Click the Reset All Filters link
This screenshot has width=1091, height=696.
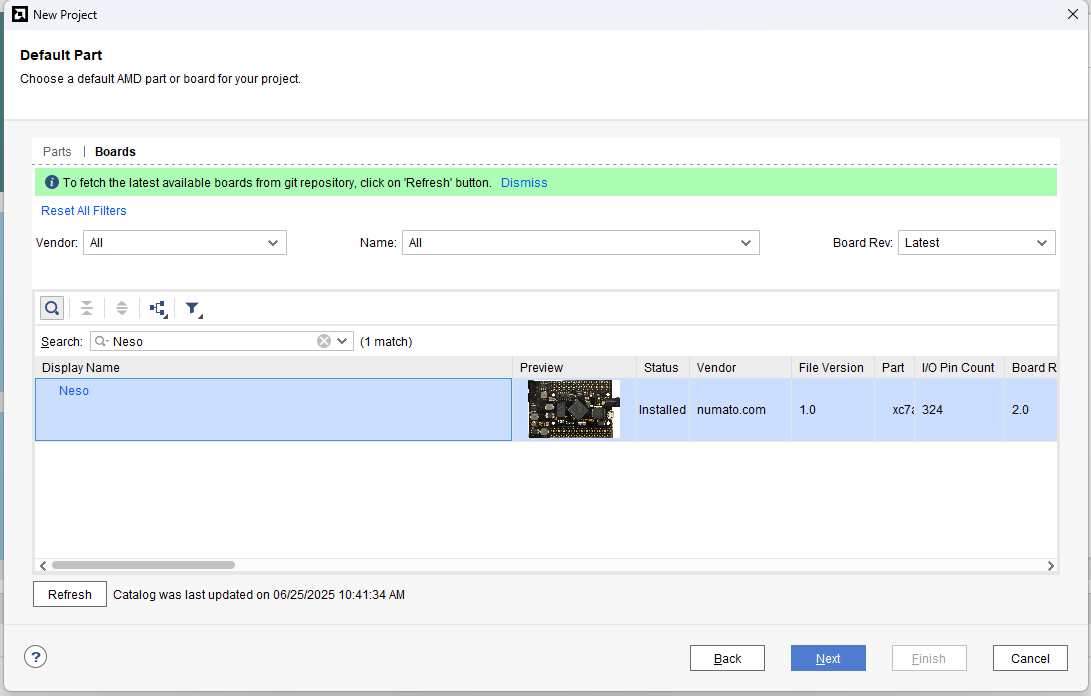pos(84,211)
